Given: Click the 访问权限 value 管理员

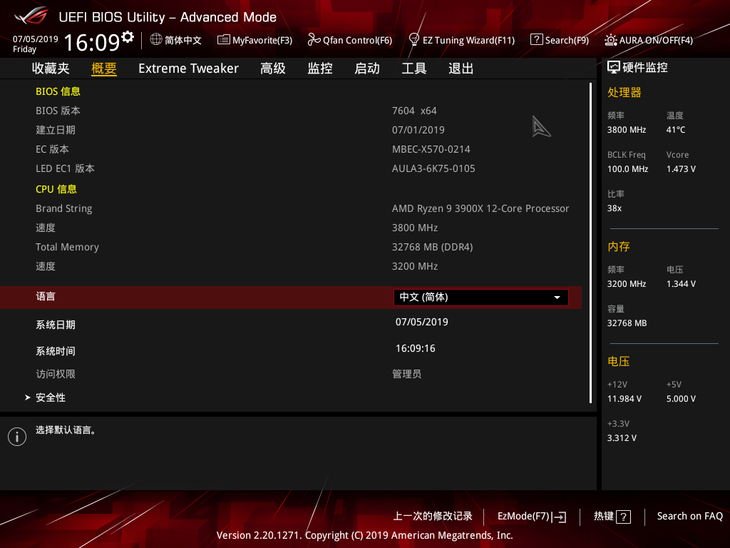Looking at the screenshot, I should (406, 374).
